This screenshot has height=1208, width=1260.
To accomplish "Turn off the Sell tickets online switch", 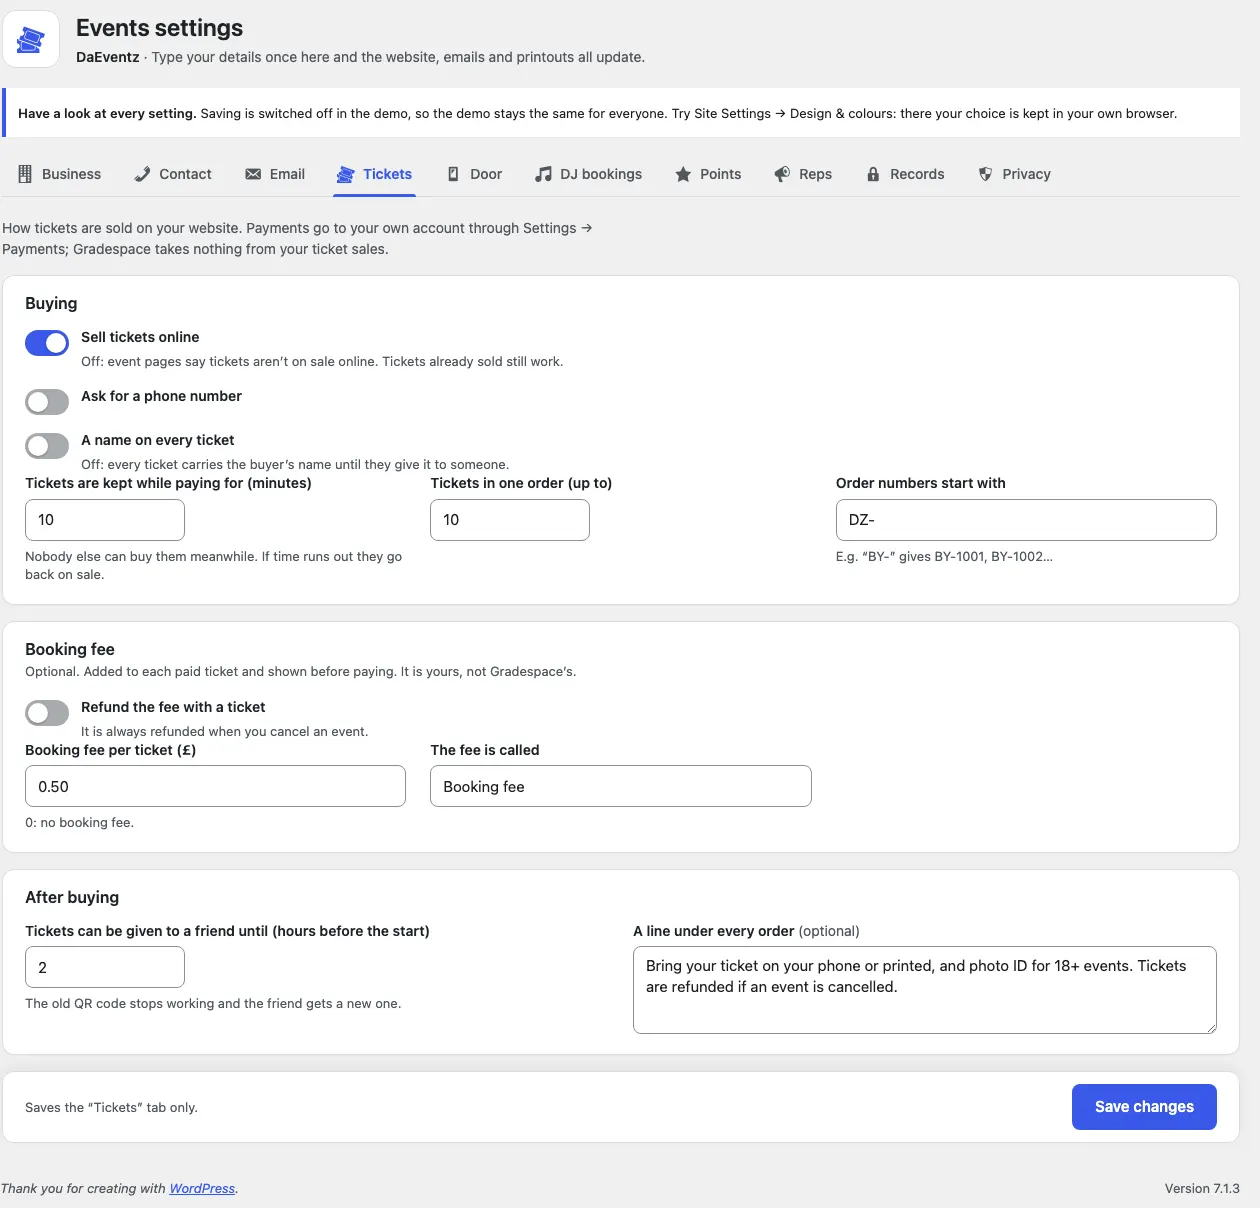I will pyautogui.click(x=47, y=343).
